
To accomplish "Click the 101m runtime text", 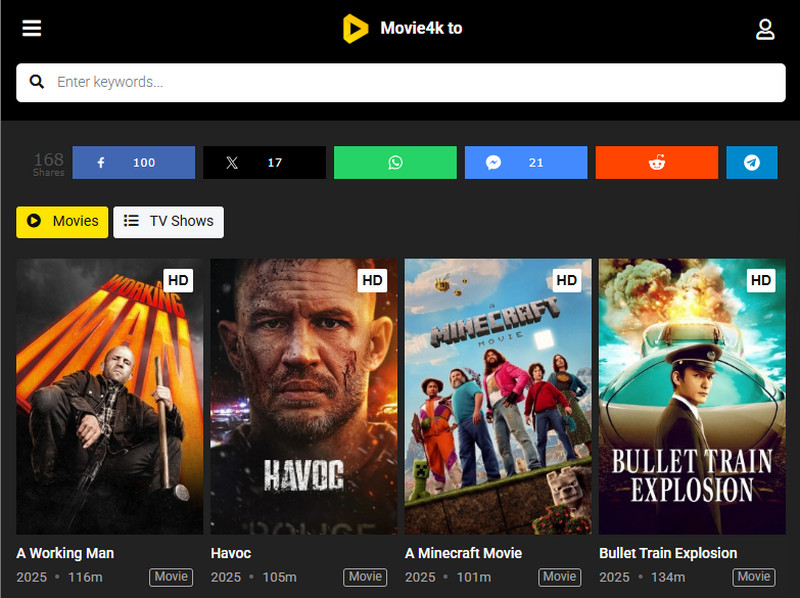I will click(474, 578).
